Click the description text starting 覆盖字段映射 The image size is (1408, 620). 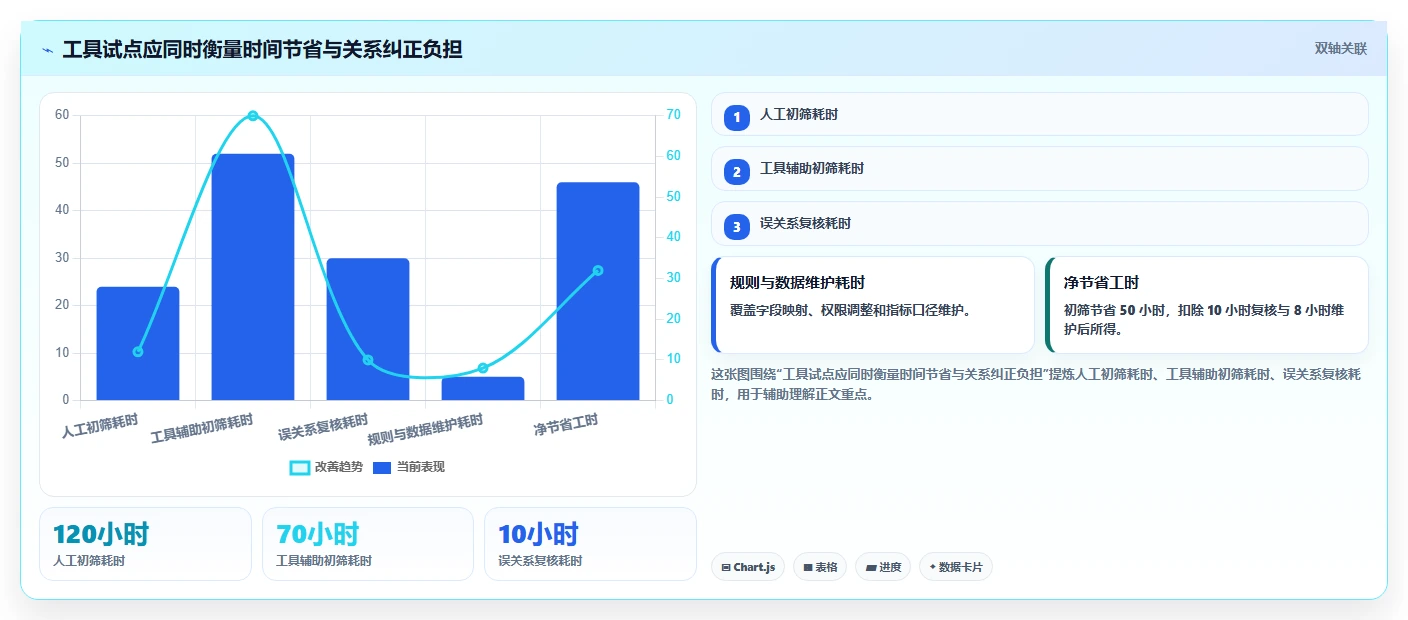click(851, 310)
